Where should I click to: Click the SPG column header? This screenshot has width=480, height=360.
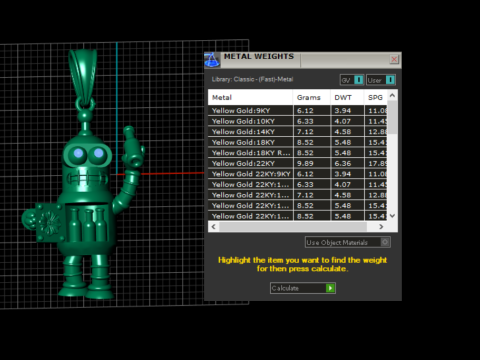click(376, 98)
